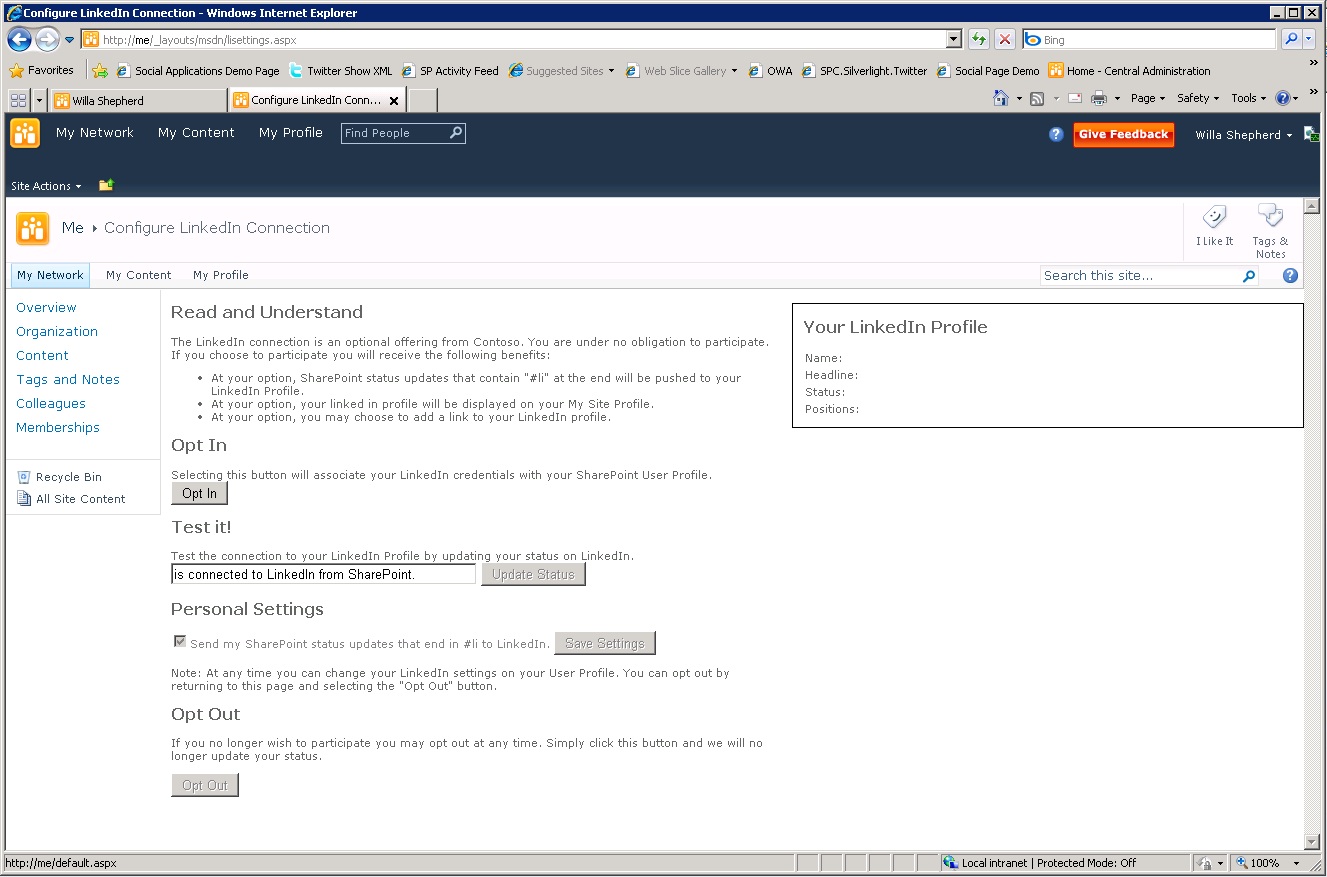The image size is (1327, 877).
Task: Click the browser Back arrow button
Action: [x=19, y=40]
